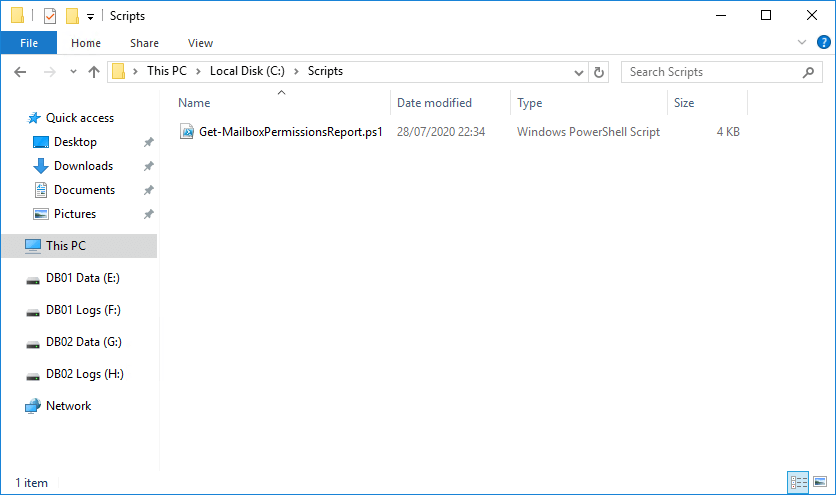
Task: Select Get-MailboxPermissionsReport.ps1 file name
Action: [x=291, y=132]
